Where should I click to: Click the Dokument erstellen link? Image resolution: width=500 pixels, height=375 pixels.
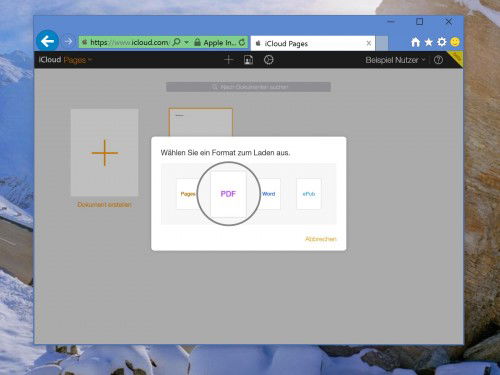[x=104, y=205]
